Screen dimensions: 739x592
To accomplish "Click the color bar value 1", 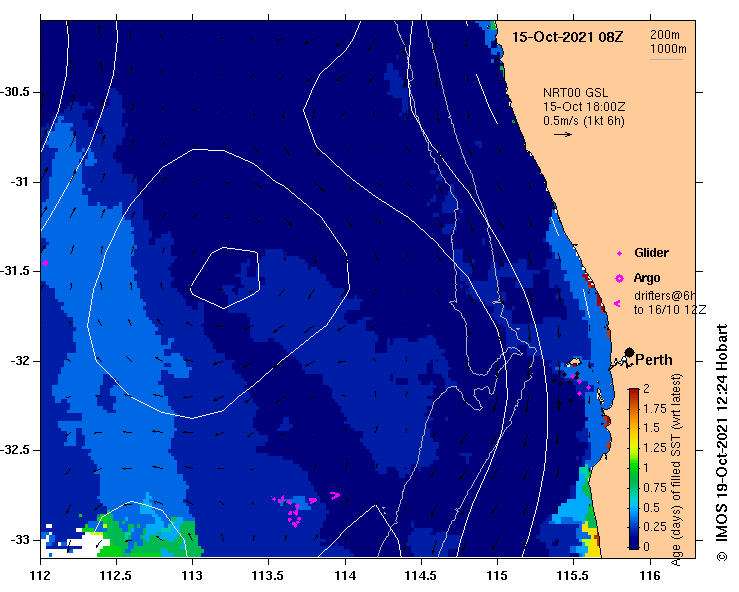I will point(646,468).
